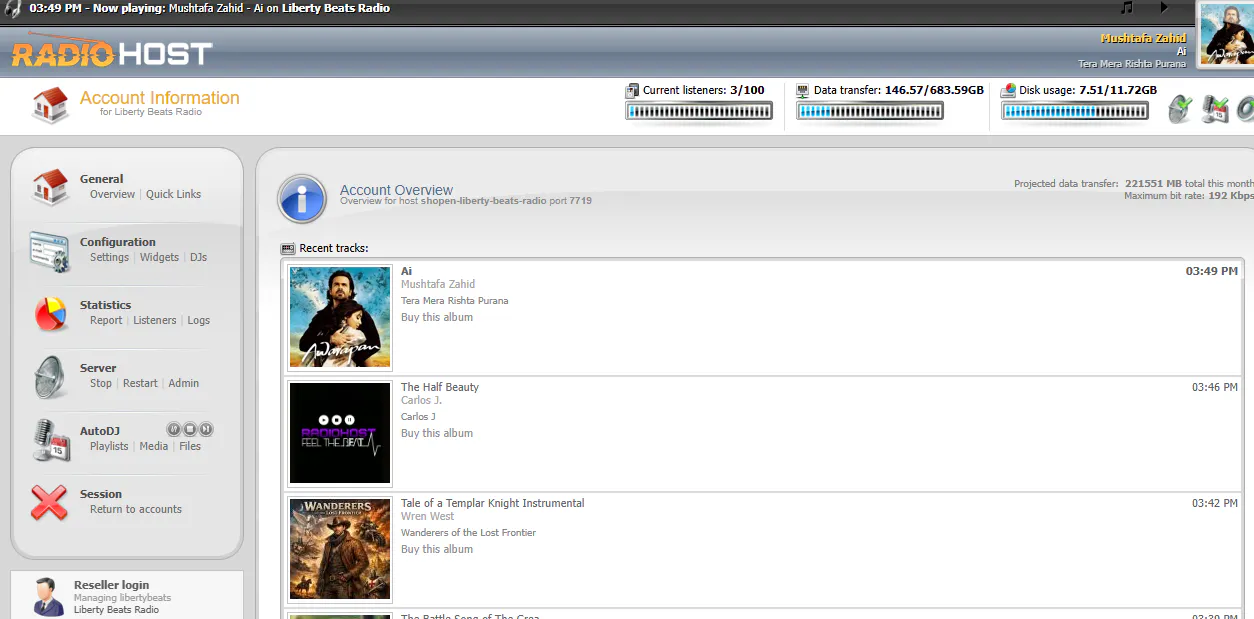Click the AutoDJ microphone icon in sidebar
Viewport: 1254px width, 619px height.
(50, 440)
